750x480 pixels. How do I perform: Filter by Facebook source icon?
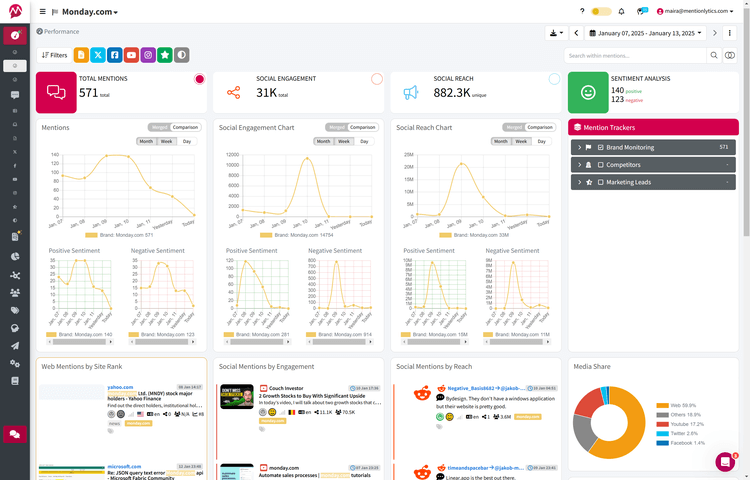point(115,55)
